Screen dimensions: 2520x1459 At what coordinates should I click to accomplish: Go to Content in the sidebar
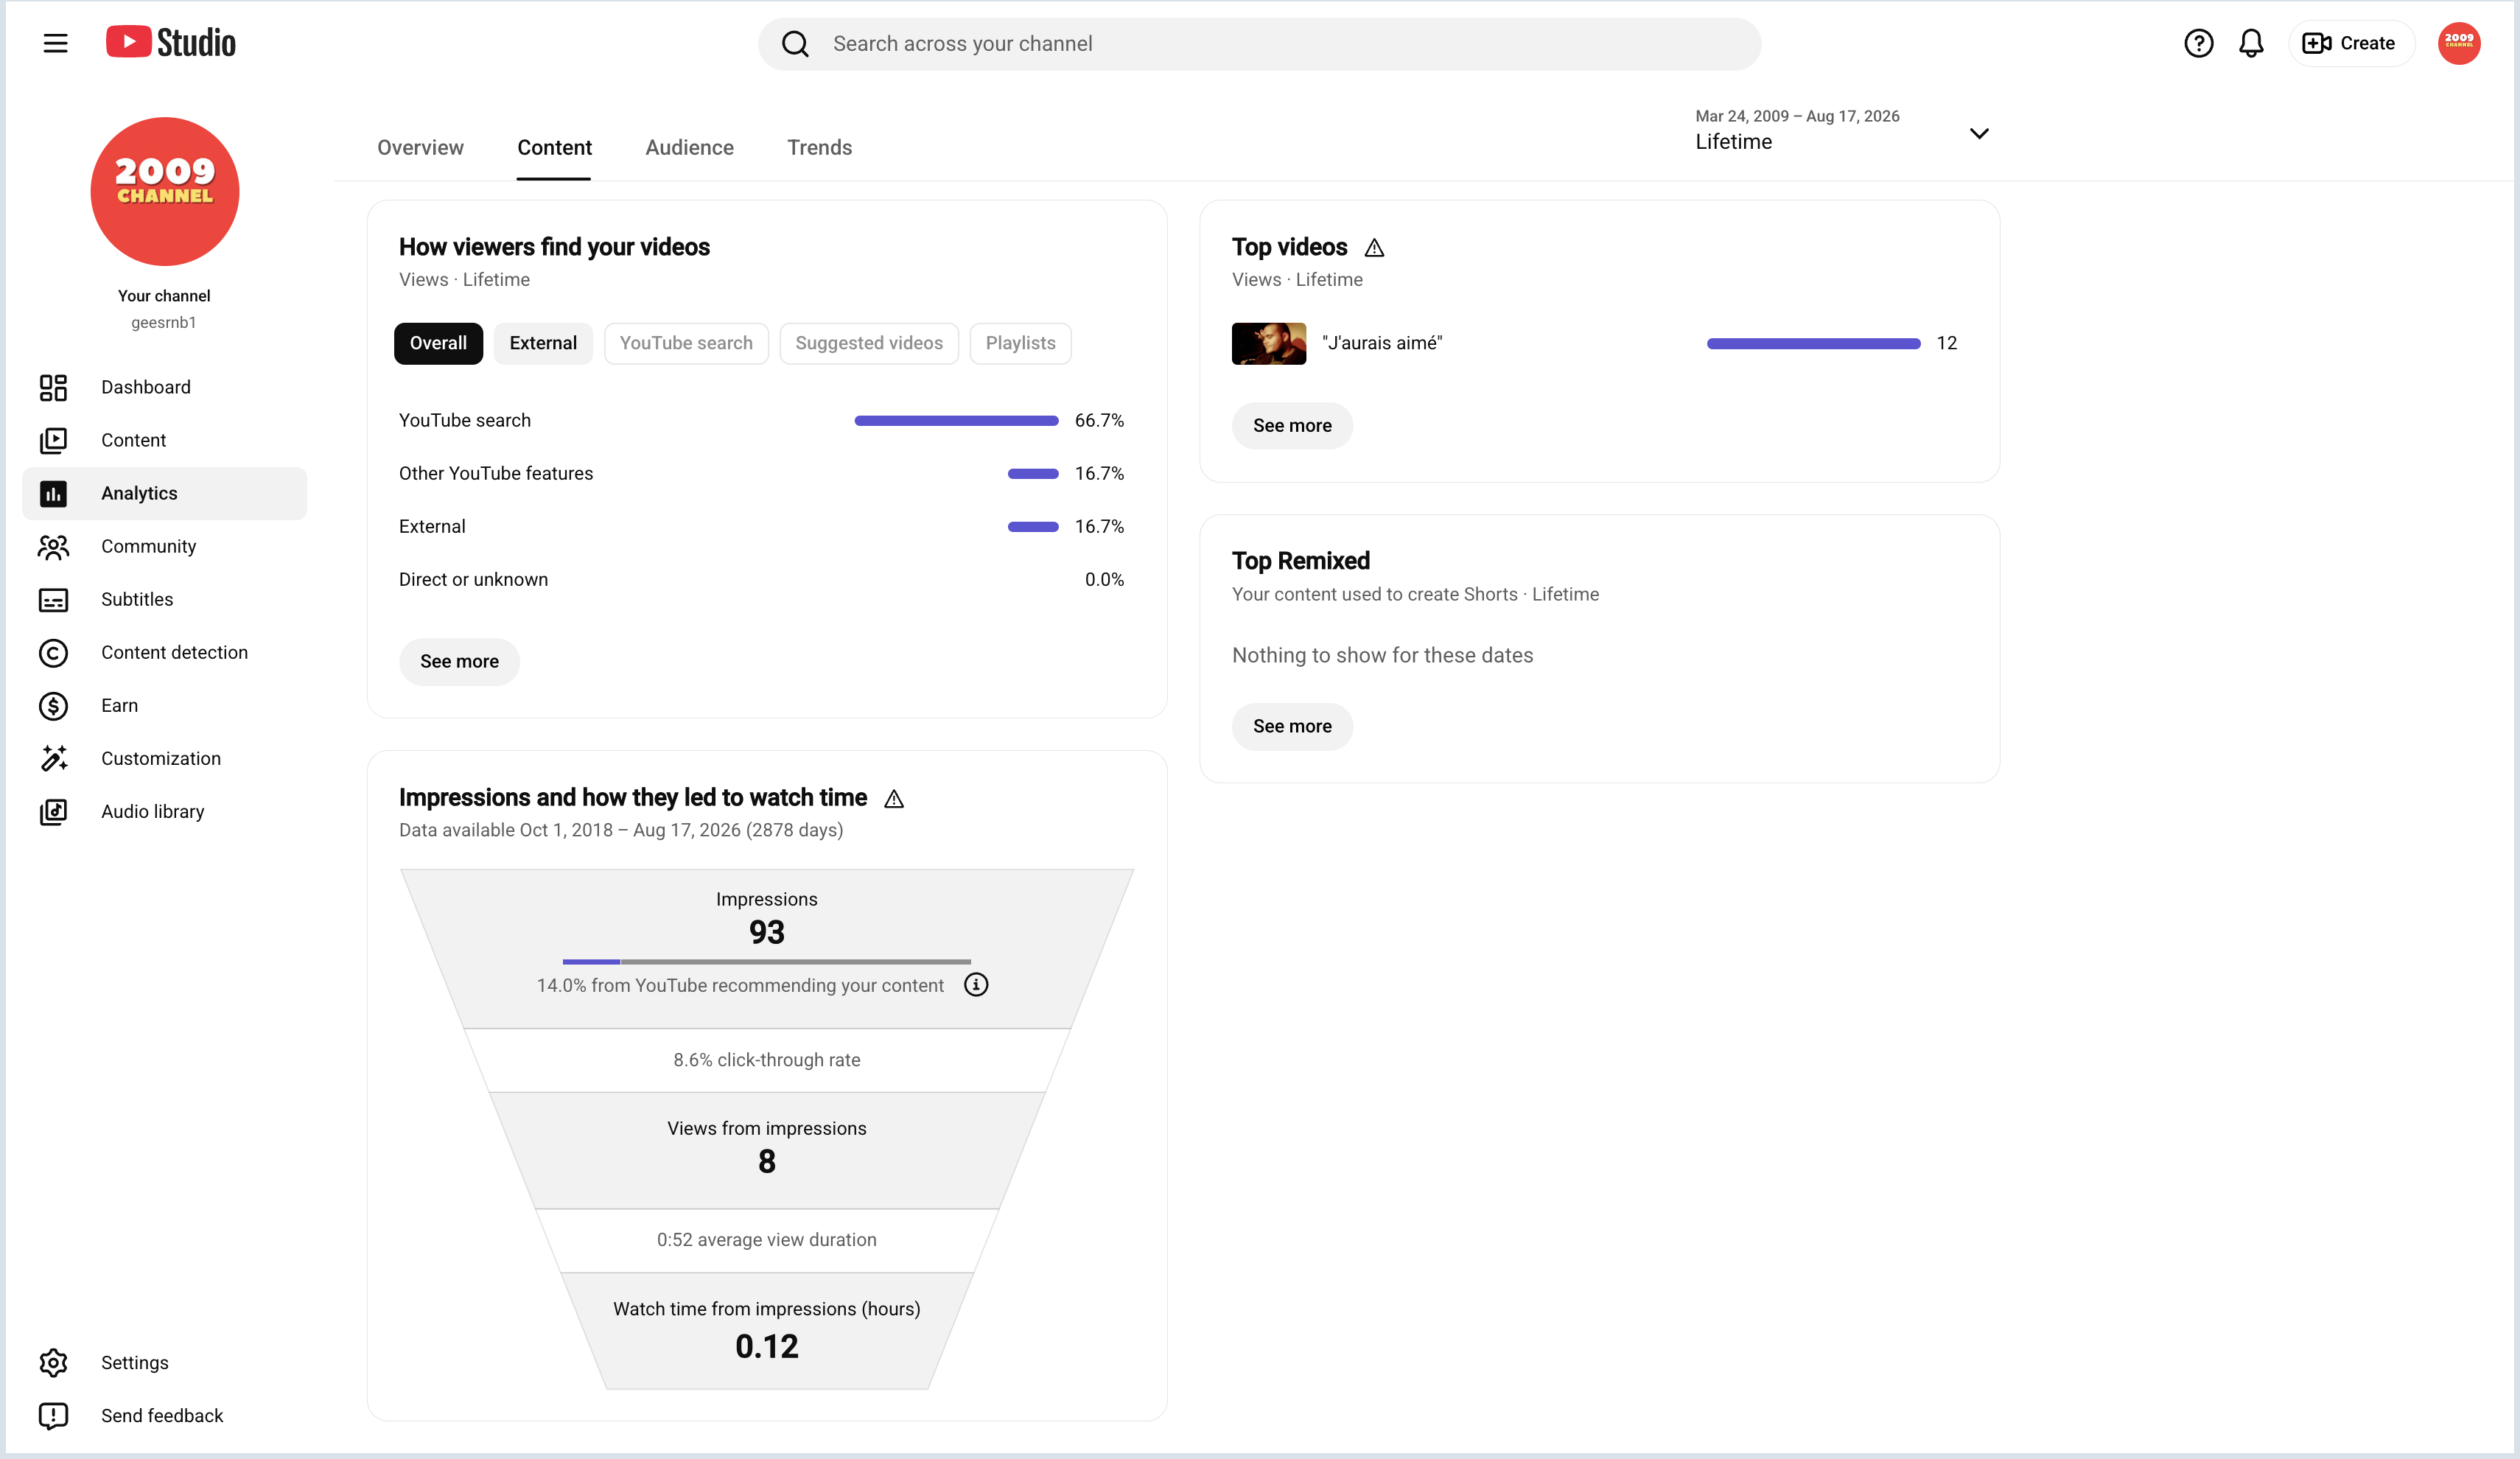(x=165, y=440)
